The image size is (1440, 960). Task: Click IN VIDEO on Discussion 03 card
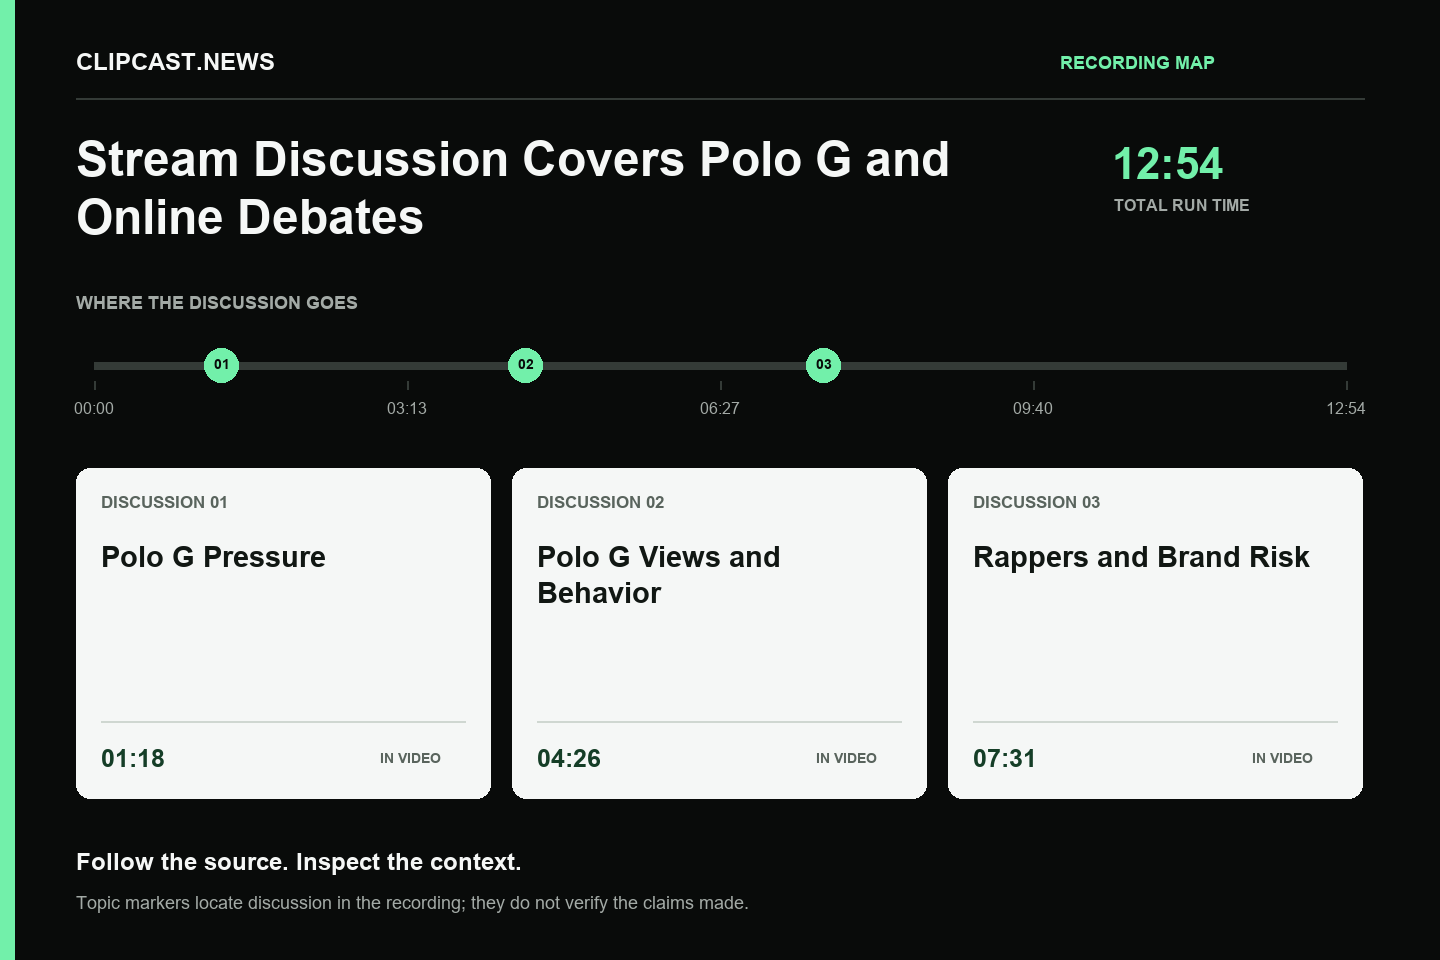1282,758
